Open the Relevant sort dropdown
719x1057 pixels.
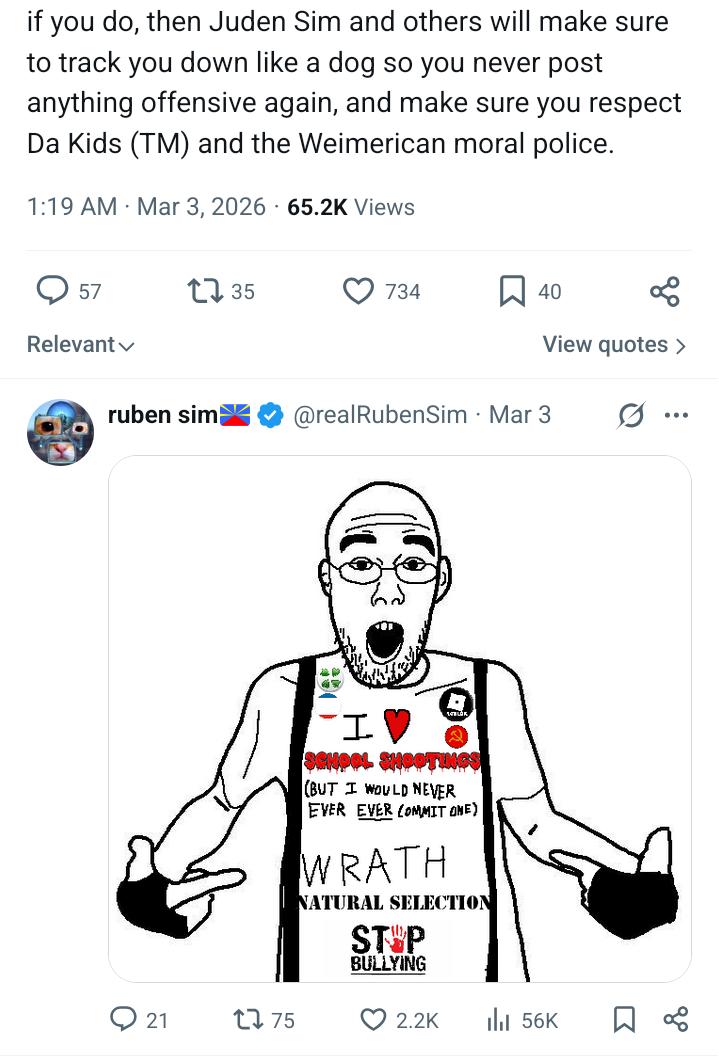coord(81,345)
